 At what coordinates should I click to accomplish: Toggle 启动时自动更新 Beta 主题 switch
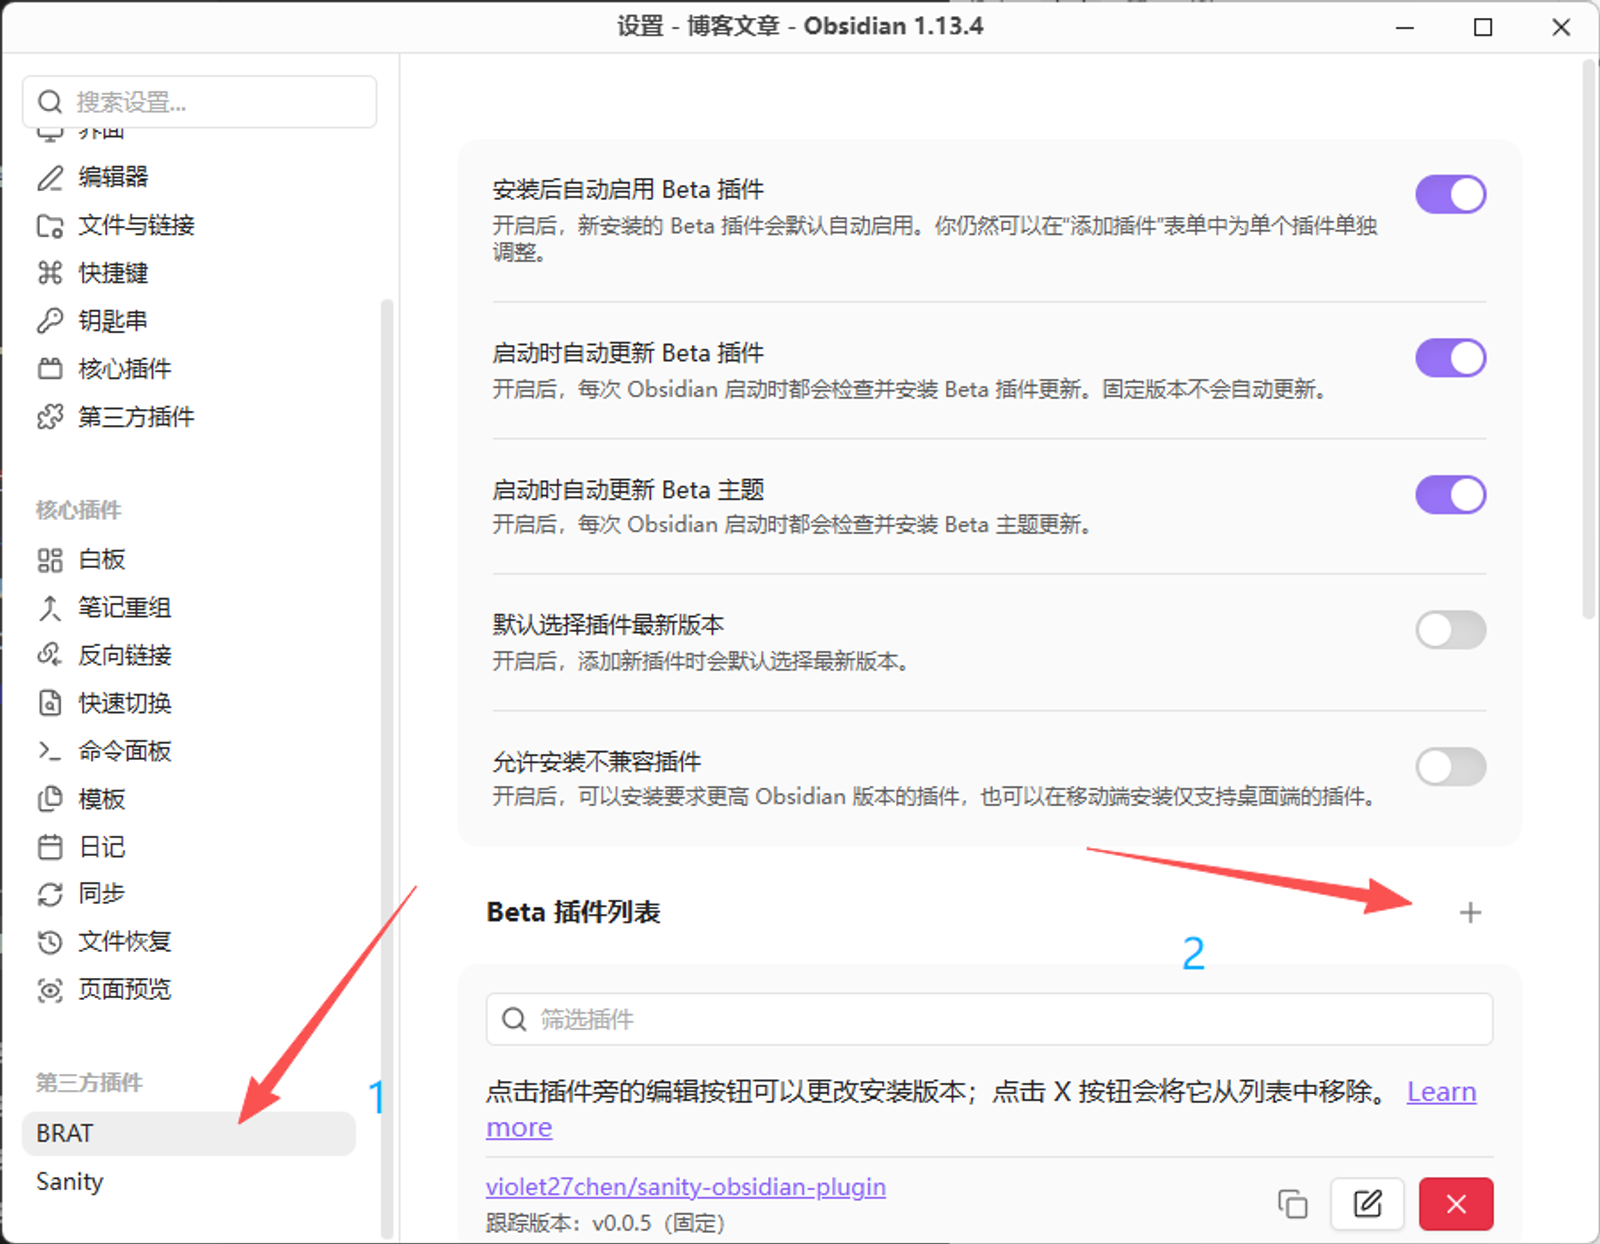(1450, 494)
